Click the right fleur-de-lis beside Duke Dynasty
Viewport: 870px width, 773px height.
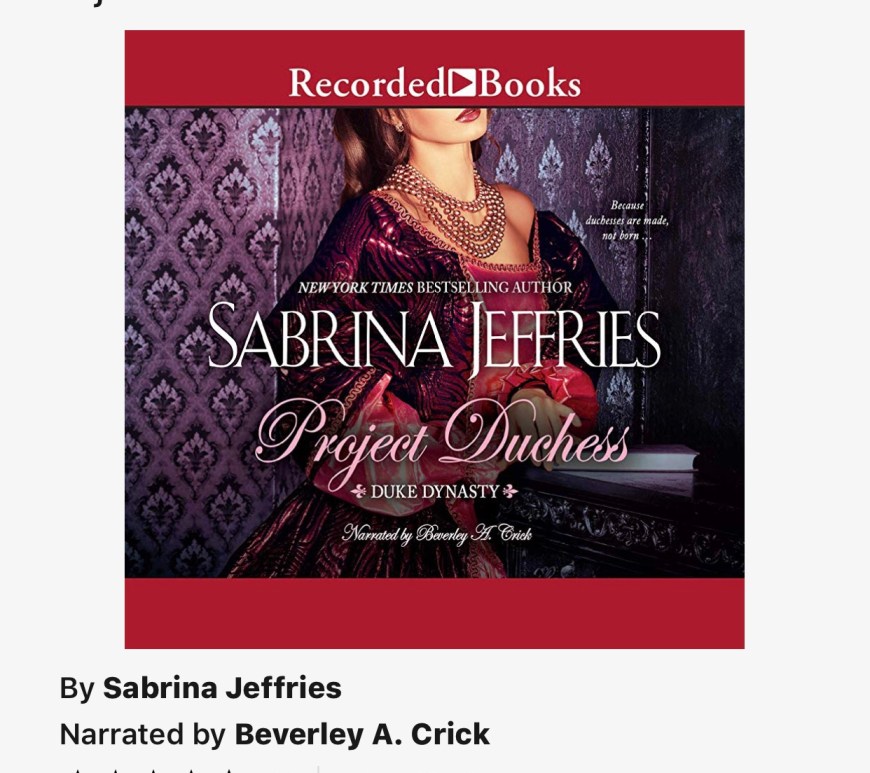click(x=510, y=492)
